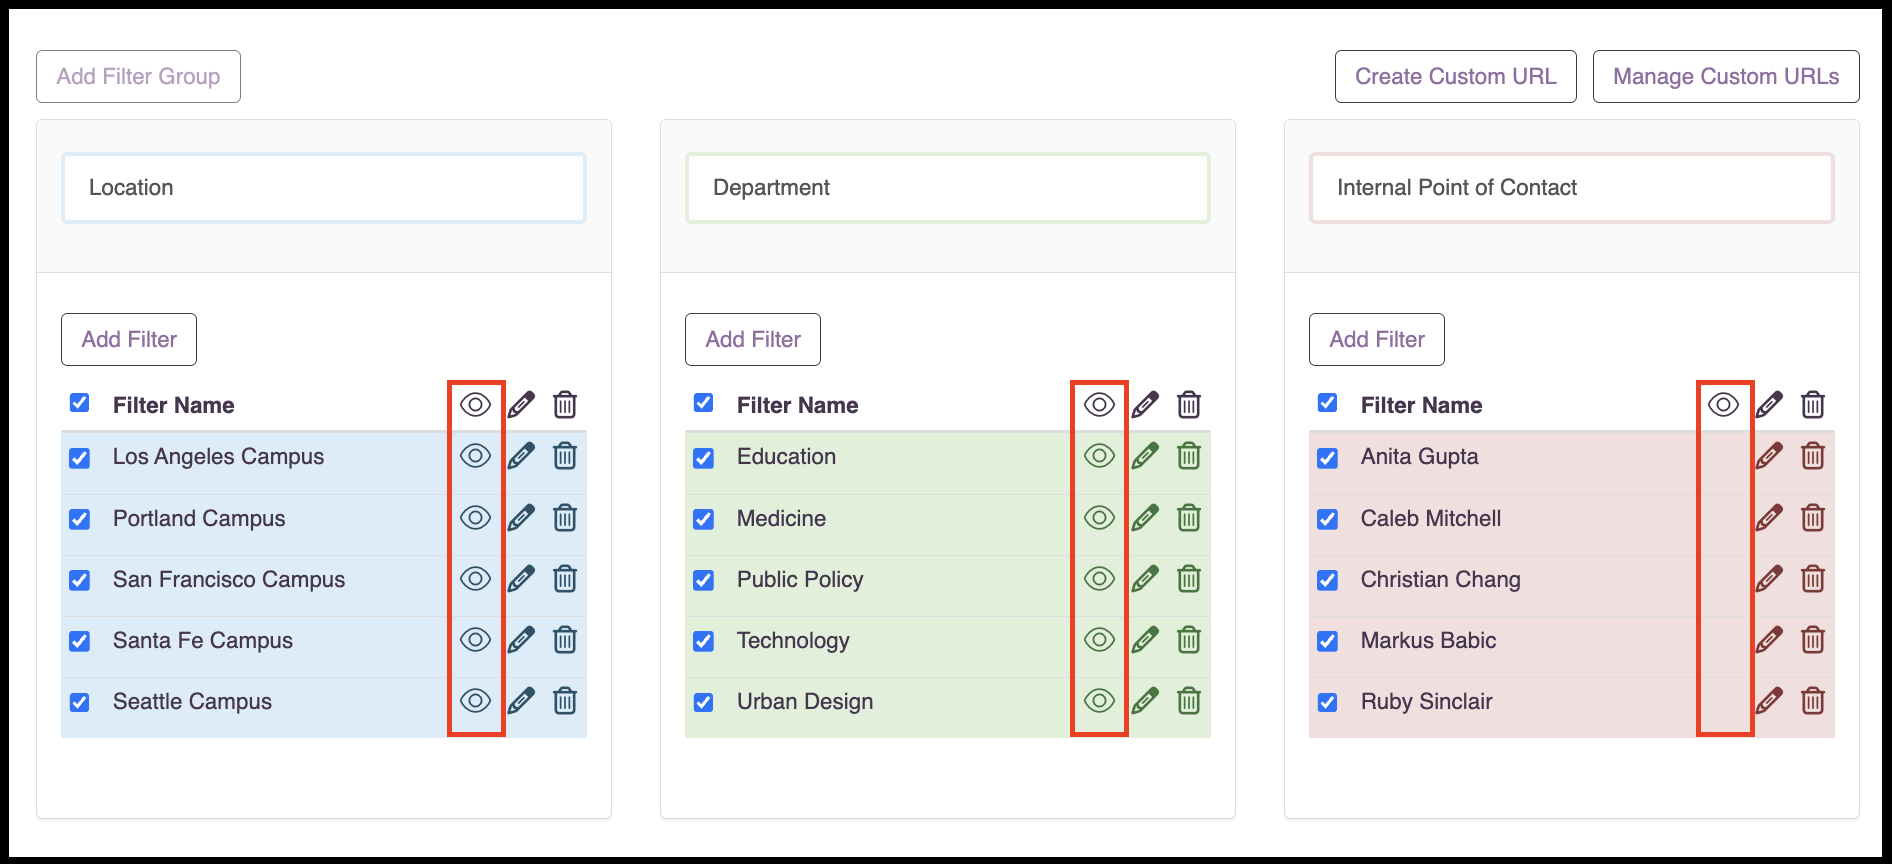Delete the Santa Fe Campus filter

pos(565,640)
